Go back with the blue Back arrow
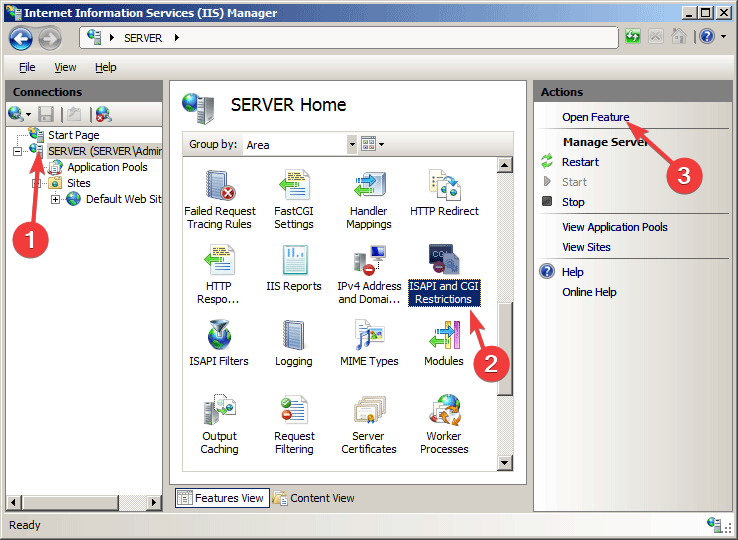The height and width of the screenshot is (540, 738). (x=21, y=39)
